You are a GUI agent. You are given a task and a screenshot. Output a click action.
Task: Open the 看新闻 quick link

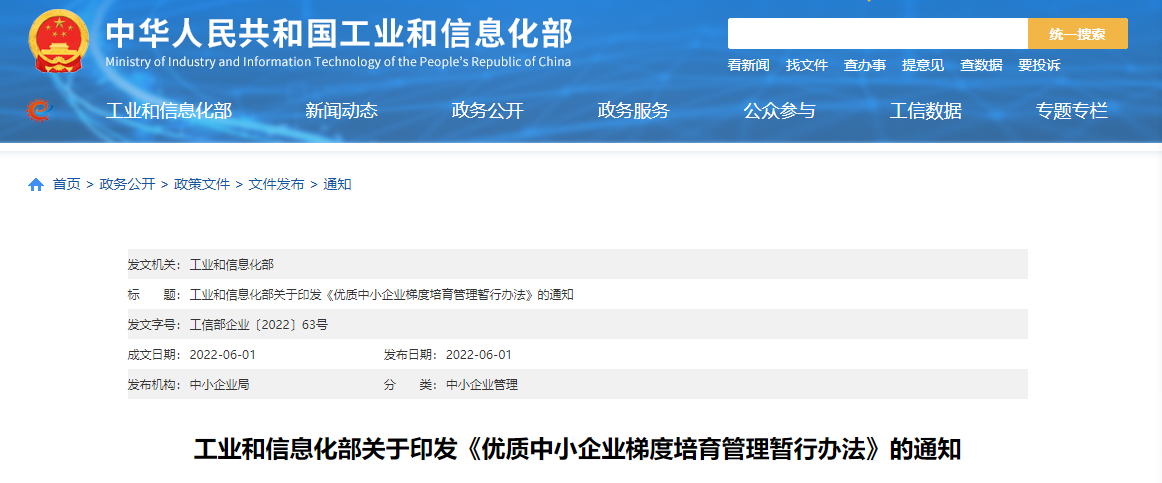point(748,65)
